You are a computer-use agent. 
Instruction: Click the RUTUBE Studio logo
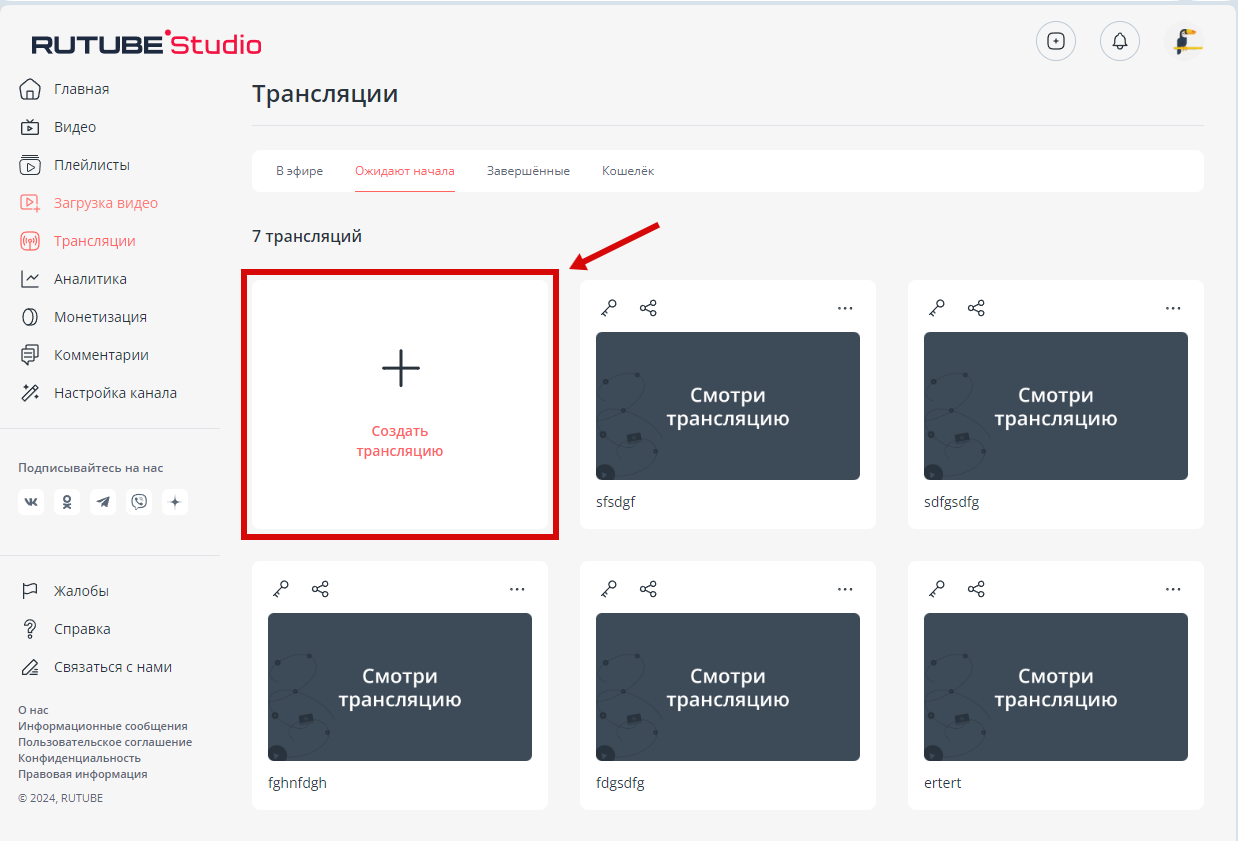146,43
